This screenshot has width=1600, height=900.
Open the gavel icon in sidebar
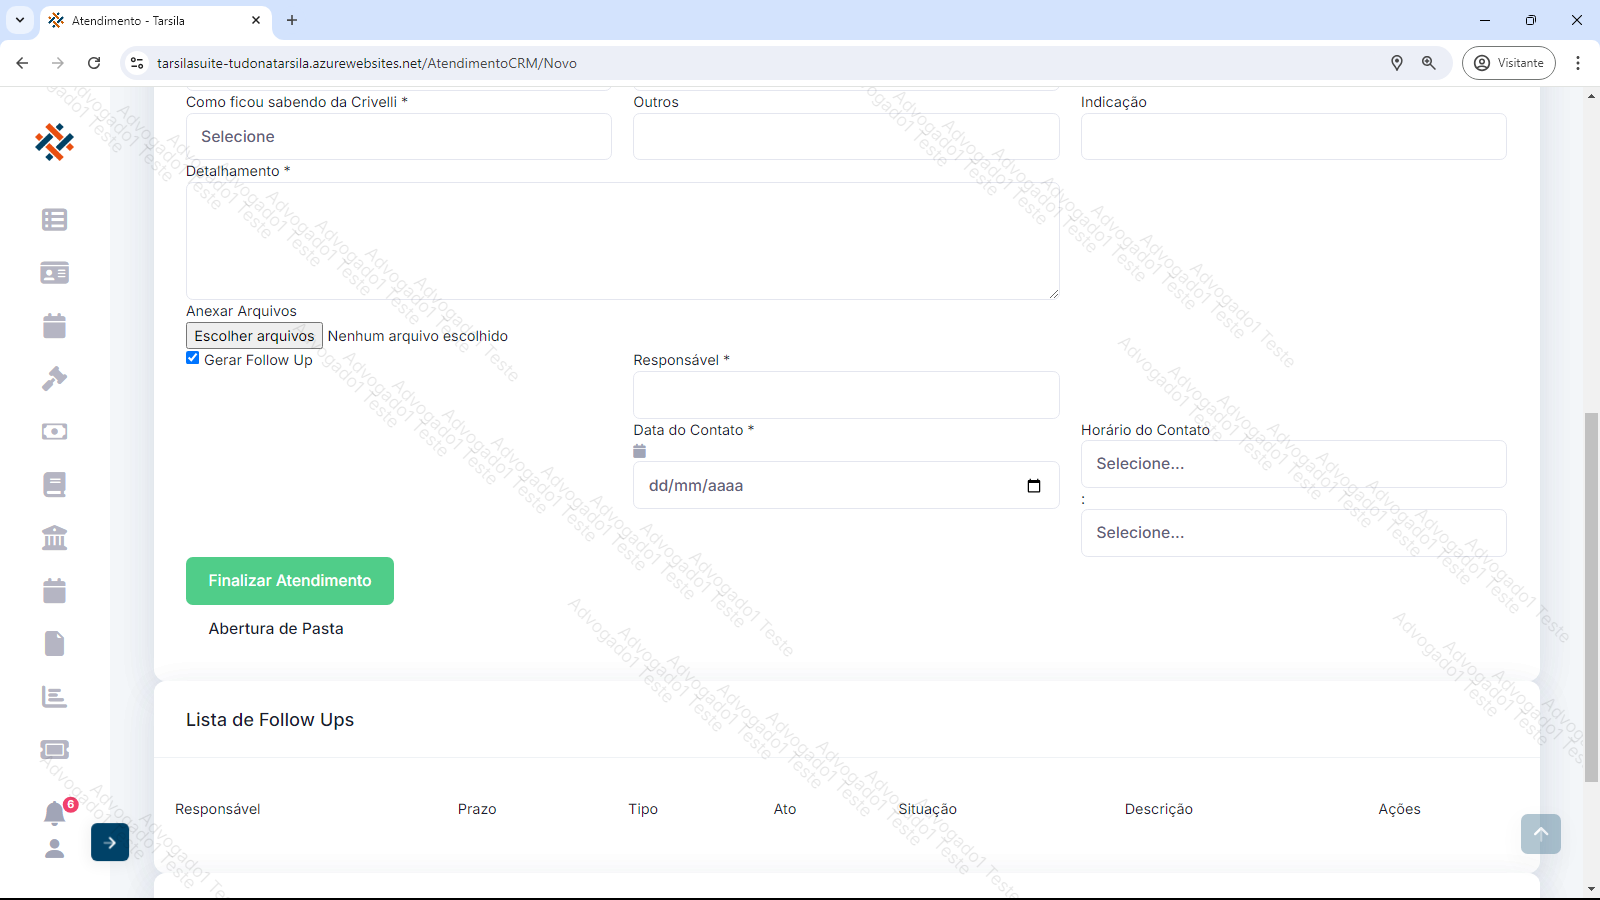[54, 379]
